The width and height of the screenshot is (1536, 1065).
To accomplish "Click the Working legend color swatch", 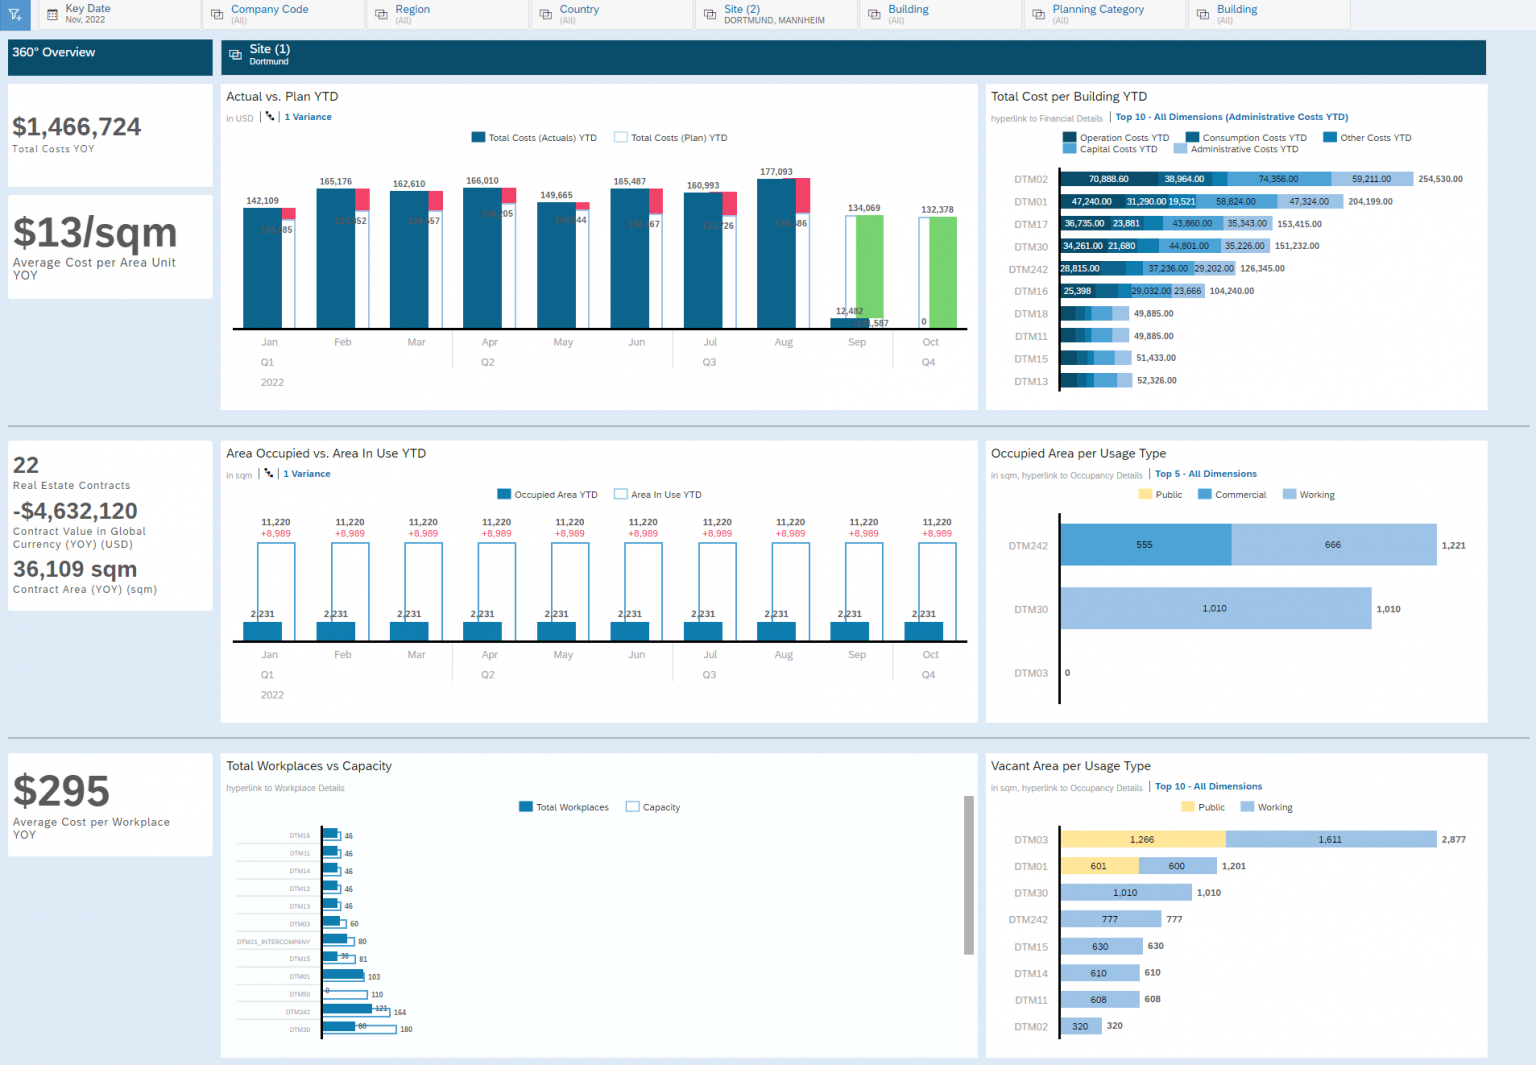I will click(1293, 494).
